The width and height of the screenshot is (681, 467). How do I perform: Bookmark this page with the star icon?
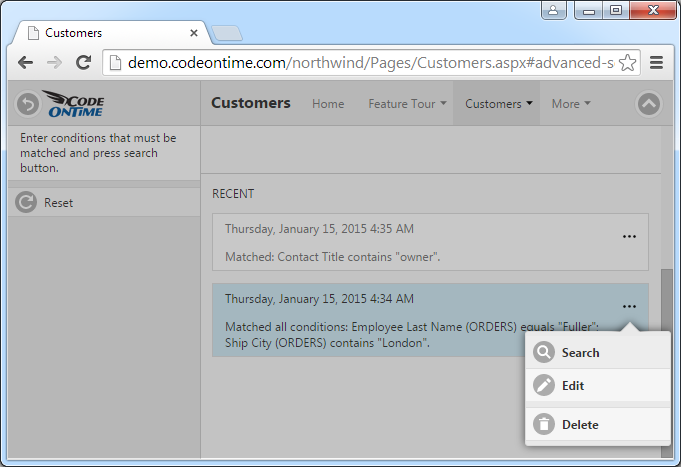click(x=628, y=62)
